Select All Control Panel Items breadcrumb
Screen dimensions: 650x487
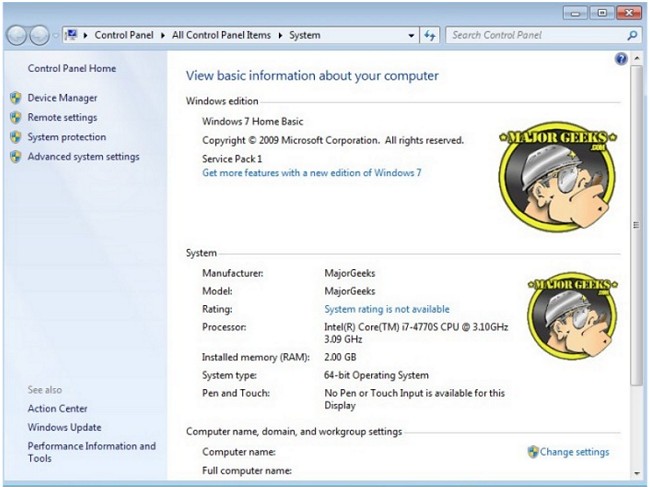(221, 35)
